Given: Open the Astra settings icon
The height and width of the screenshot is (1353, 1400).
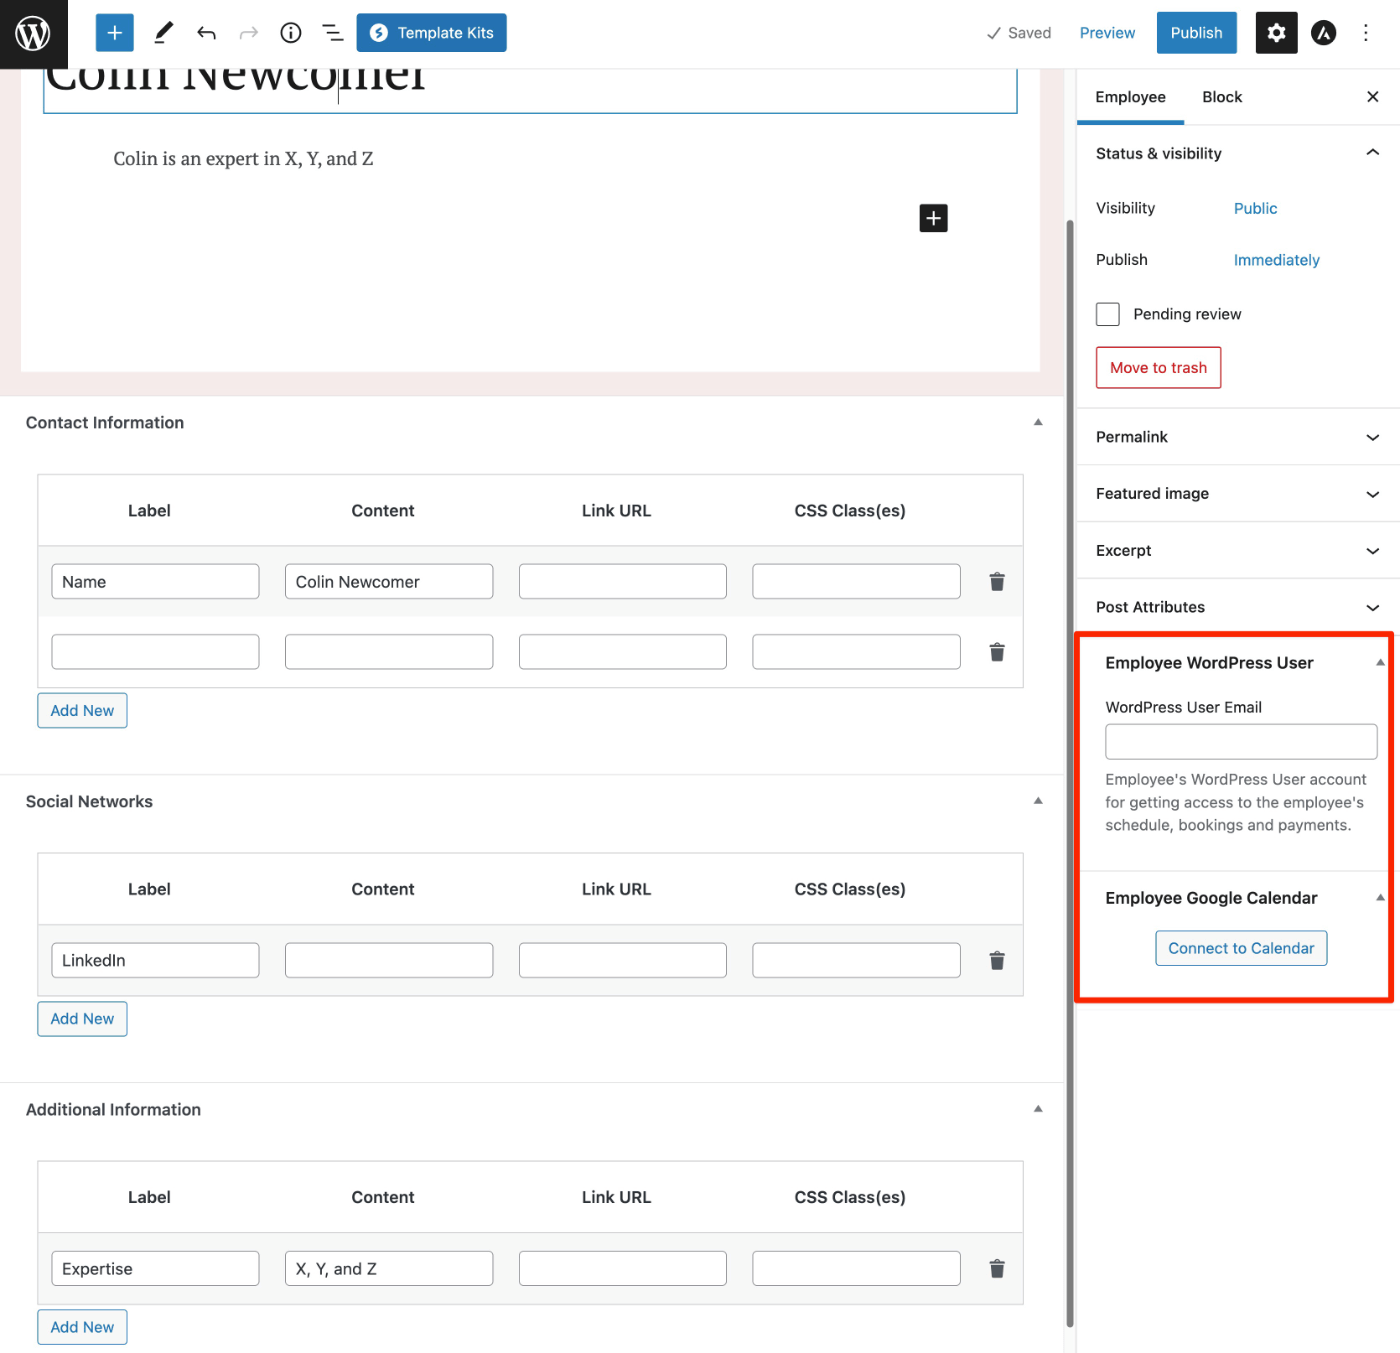Looking at the screenshot, I should click(x=1323, y=33).
